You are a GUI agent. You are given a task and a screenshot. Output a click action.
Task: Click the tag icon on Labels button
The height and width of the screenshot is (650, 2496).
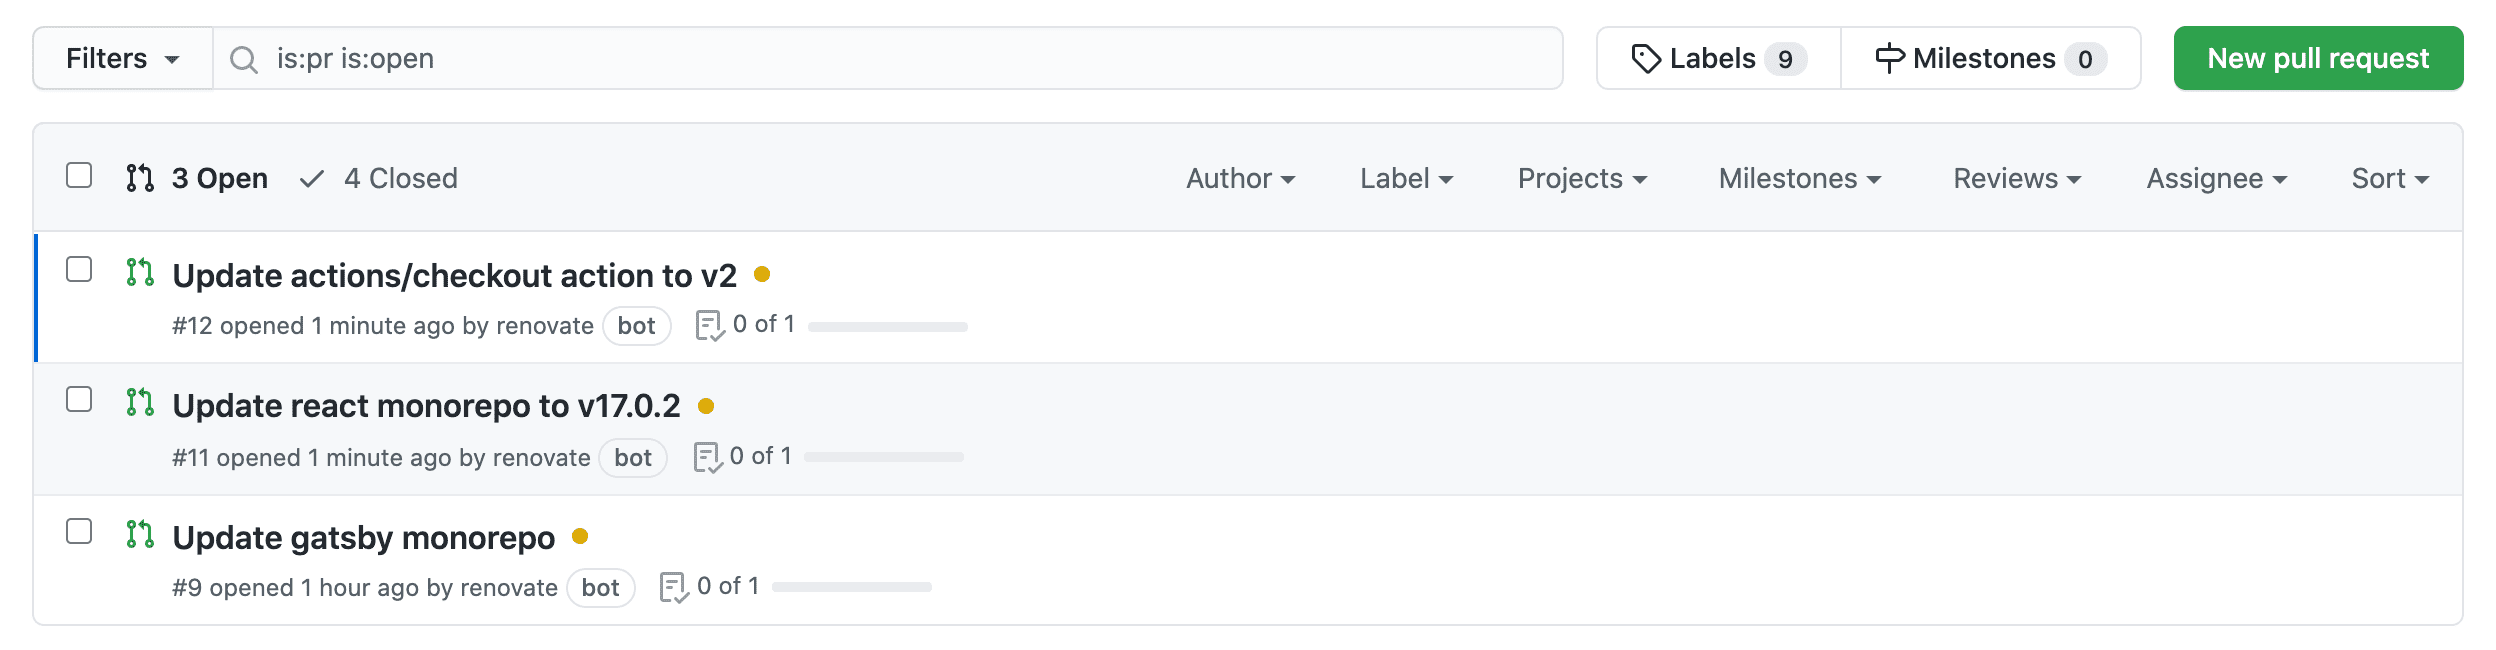pos(1646,59)
